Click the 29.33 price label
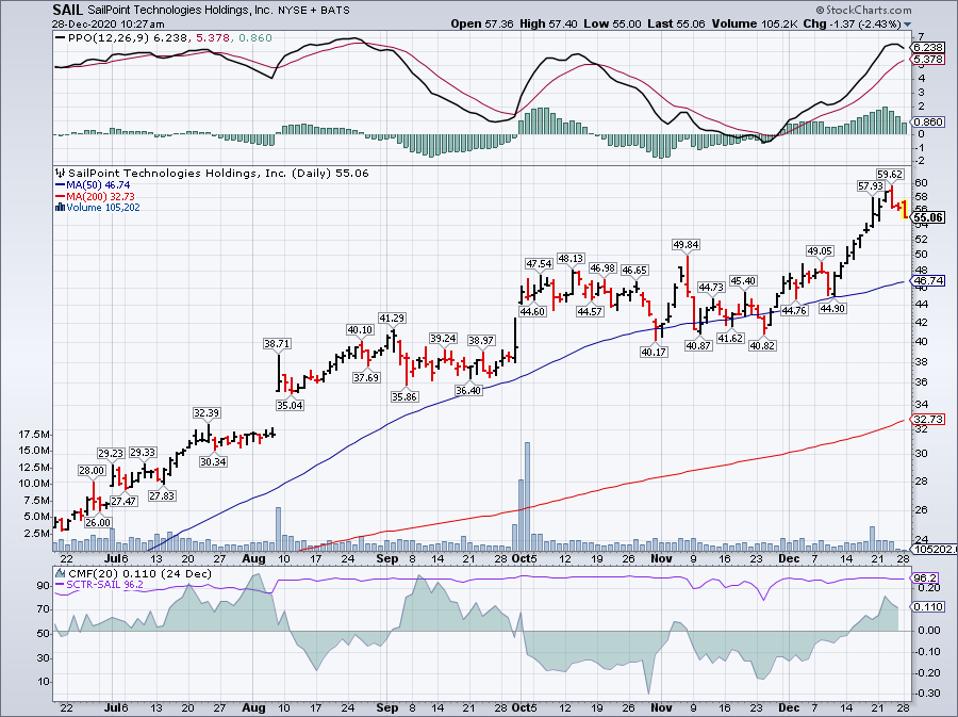Screen dimensions: 958x717 (x=142, y=453)
